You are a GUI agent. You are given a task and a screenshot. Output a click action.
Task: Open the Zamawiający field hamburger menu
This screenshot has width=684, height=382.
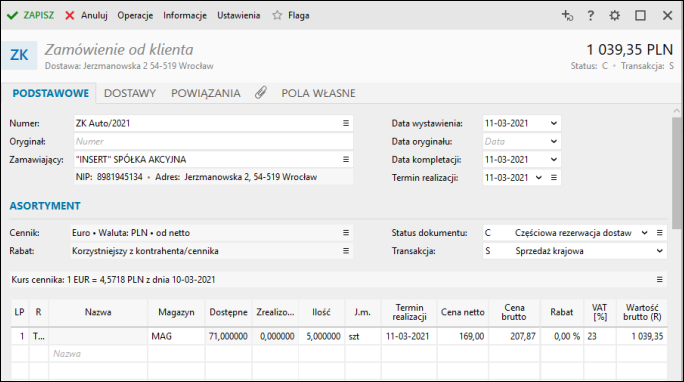coord(346,160)
